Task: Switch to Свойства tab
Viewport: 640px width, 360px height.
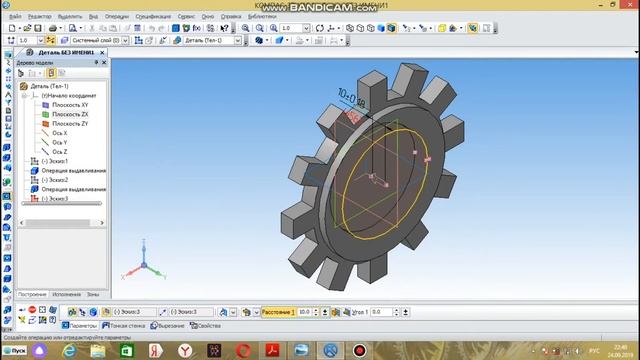Action: (x=206, y=326)
